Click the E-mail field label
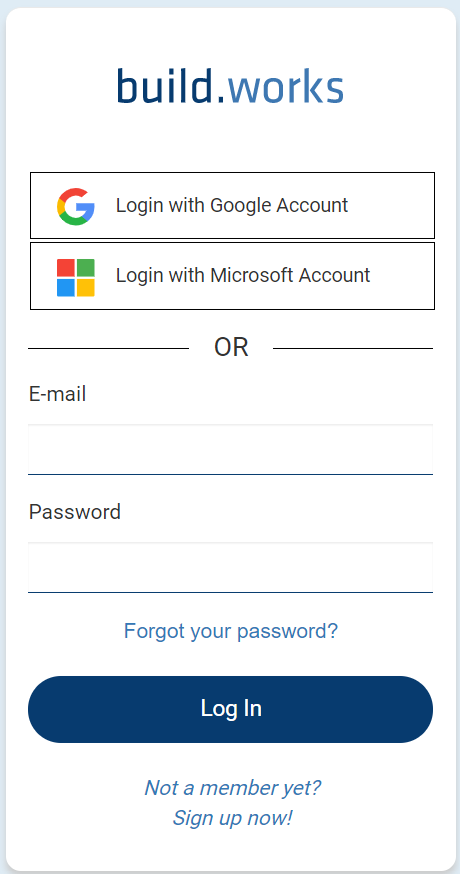This screenshot has width=460, height=874. click(x=57, y=395)
